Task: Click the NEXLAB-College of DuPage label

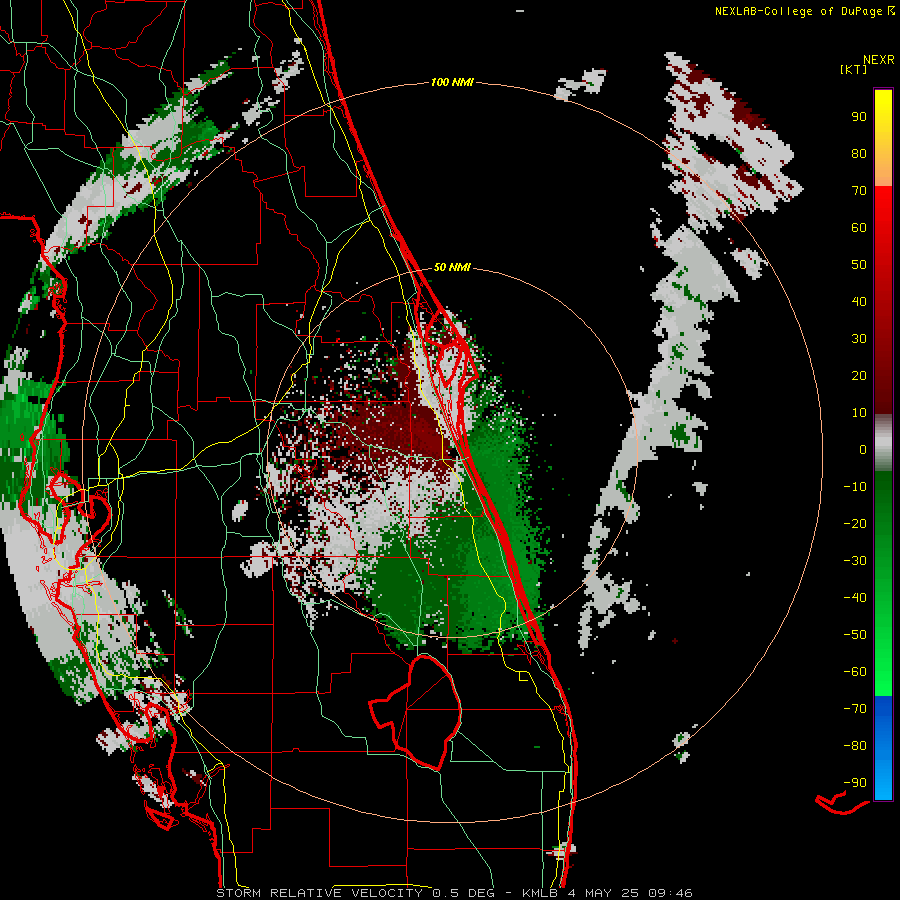Action: click(x=804, y=11)
